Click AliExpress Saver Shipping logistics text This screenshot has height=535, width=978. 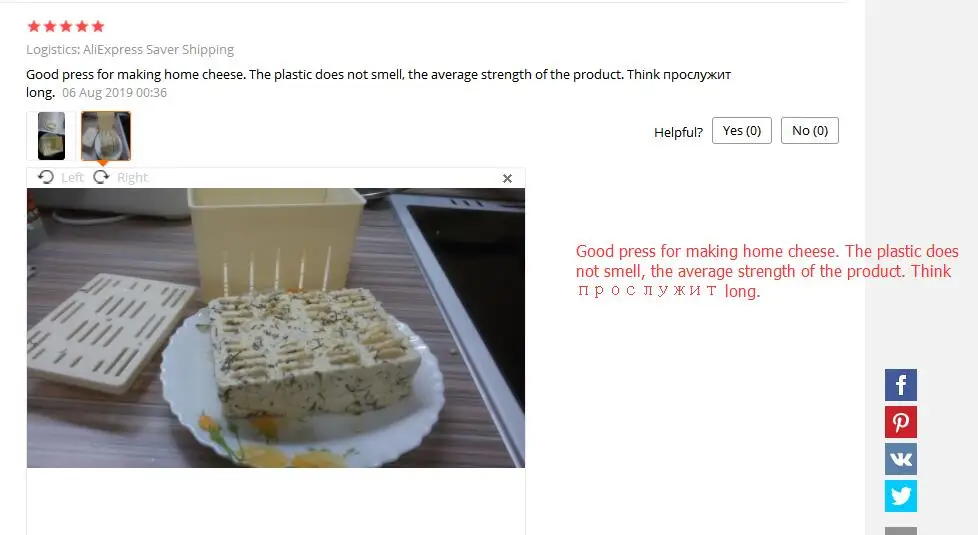(x=158, y=49)
